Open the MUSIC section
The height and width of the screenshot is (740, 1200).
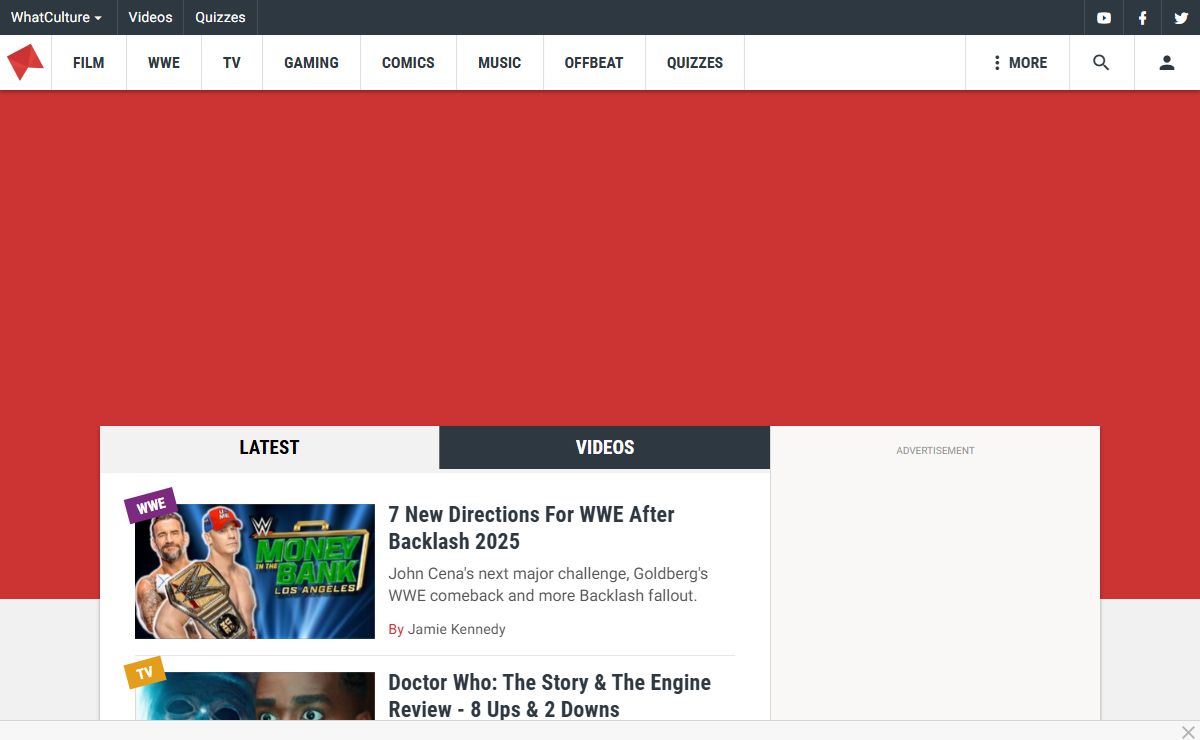tap(500, 62)
